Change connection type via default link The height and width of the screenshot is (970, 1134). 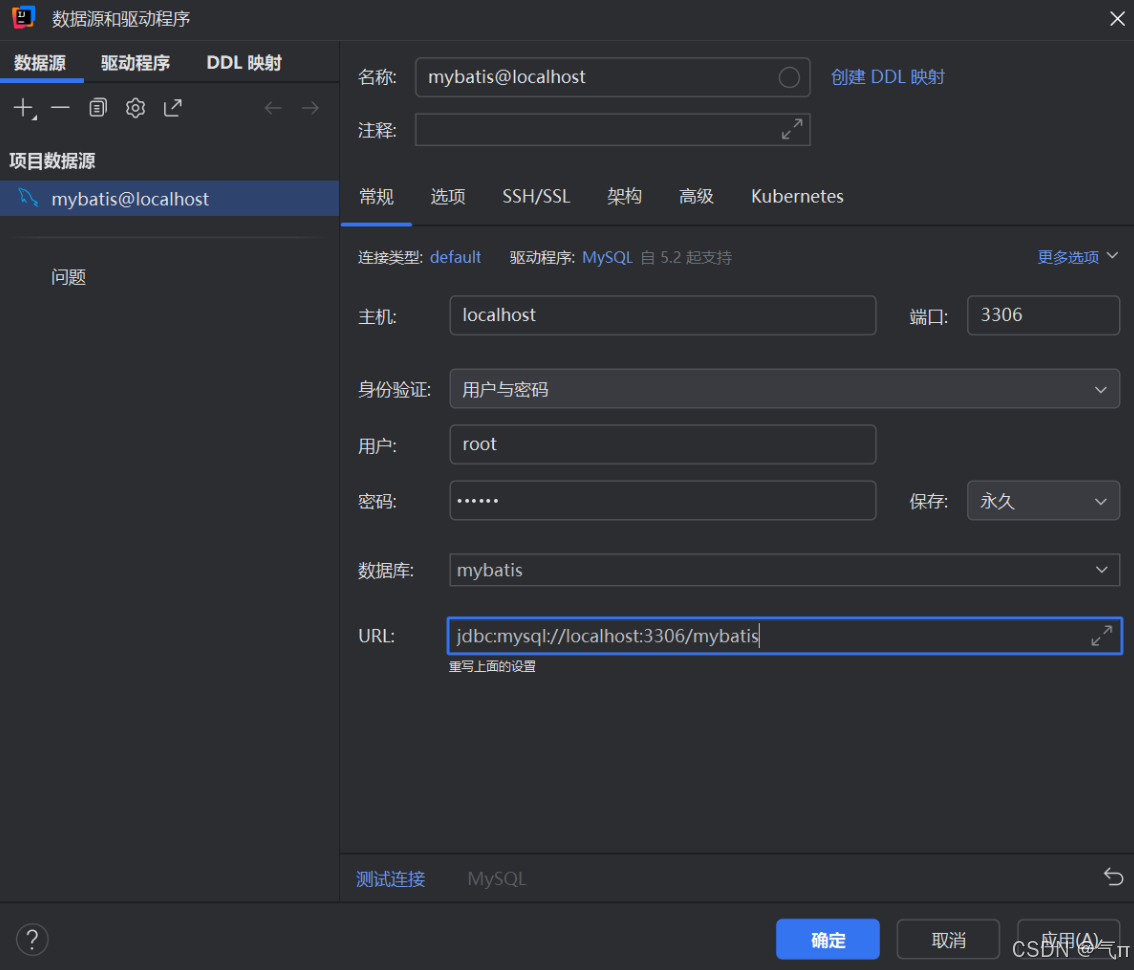point(455,257)
